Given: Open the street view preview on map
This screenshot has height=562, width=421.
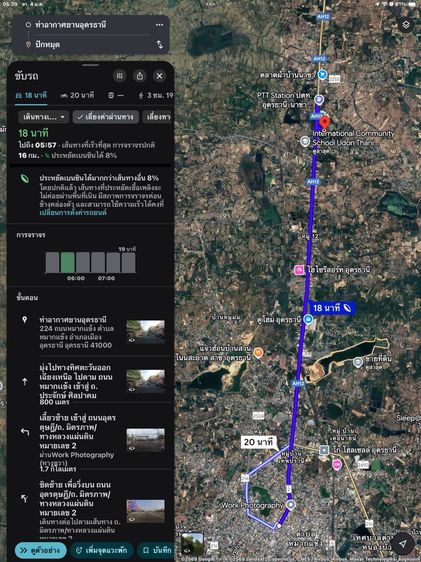Looking at the screenshot, I should [192, 544].
